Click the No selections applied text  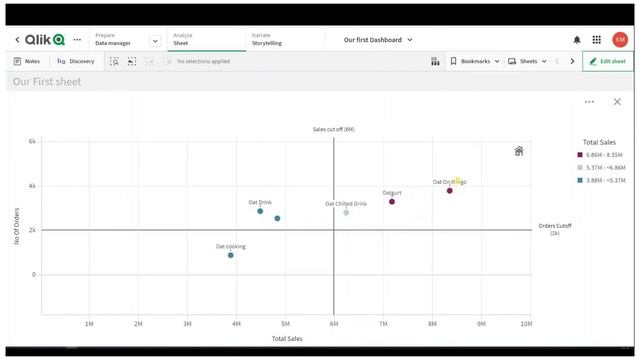pyautogui.click(x=203, y=61)
